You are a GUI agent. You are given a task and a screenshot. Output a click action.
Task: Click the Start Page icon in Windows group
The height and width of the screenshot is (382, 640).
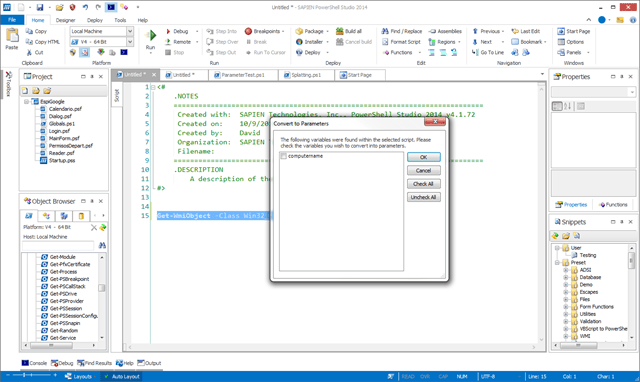click(x=561, y=31)
